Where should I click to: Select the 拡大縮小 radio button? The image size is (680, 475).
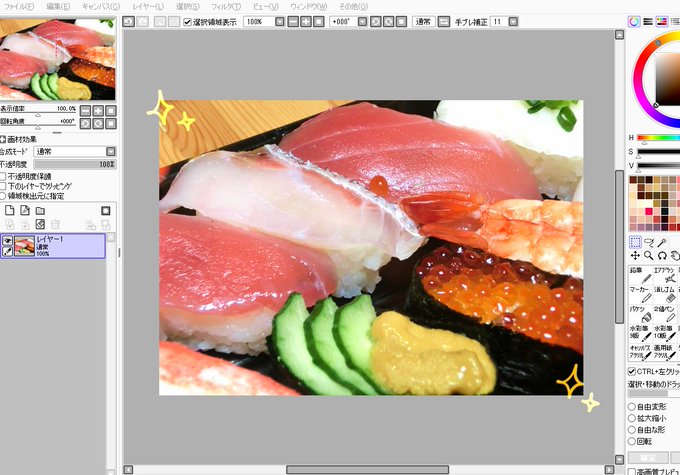(x=632, y=419)
